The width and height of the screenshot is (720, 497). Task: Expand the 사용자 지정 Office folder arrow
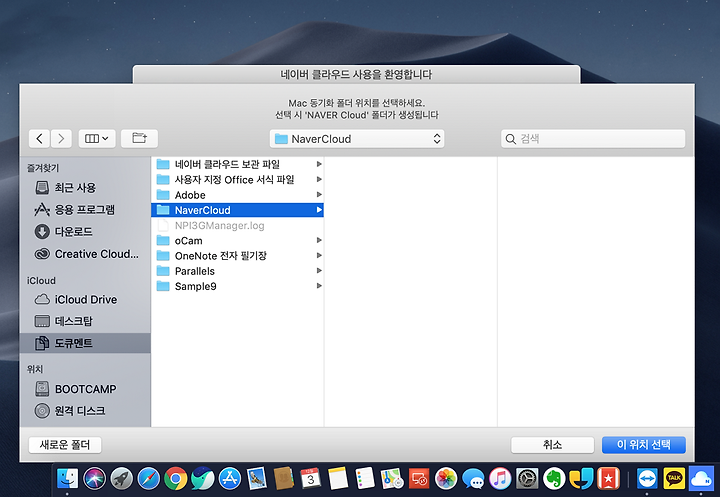click(x=319, y=179)
